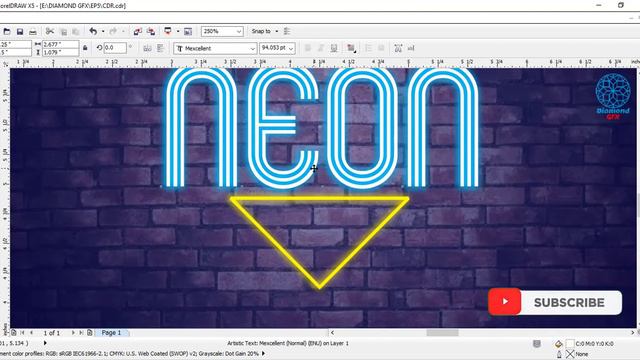
Task: Go to the last page button
Action: [81, 333]
